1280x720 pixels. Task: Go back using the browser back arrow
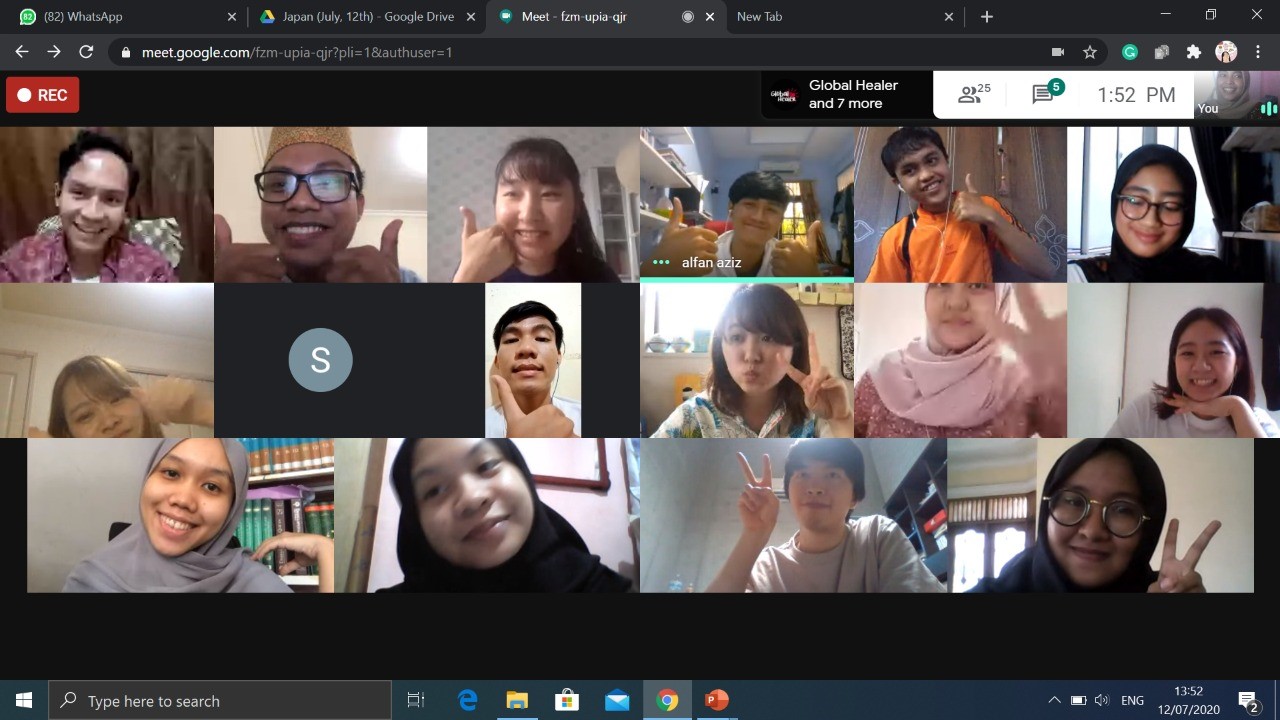pyautogui.click(x=22, y=52)
